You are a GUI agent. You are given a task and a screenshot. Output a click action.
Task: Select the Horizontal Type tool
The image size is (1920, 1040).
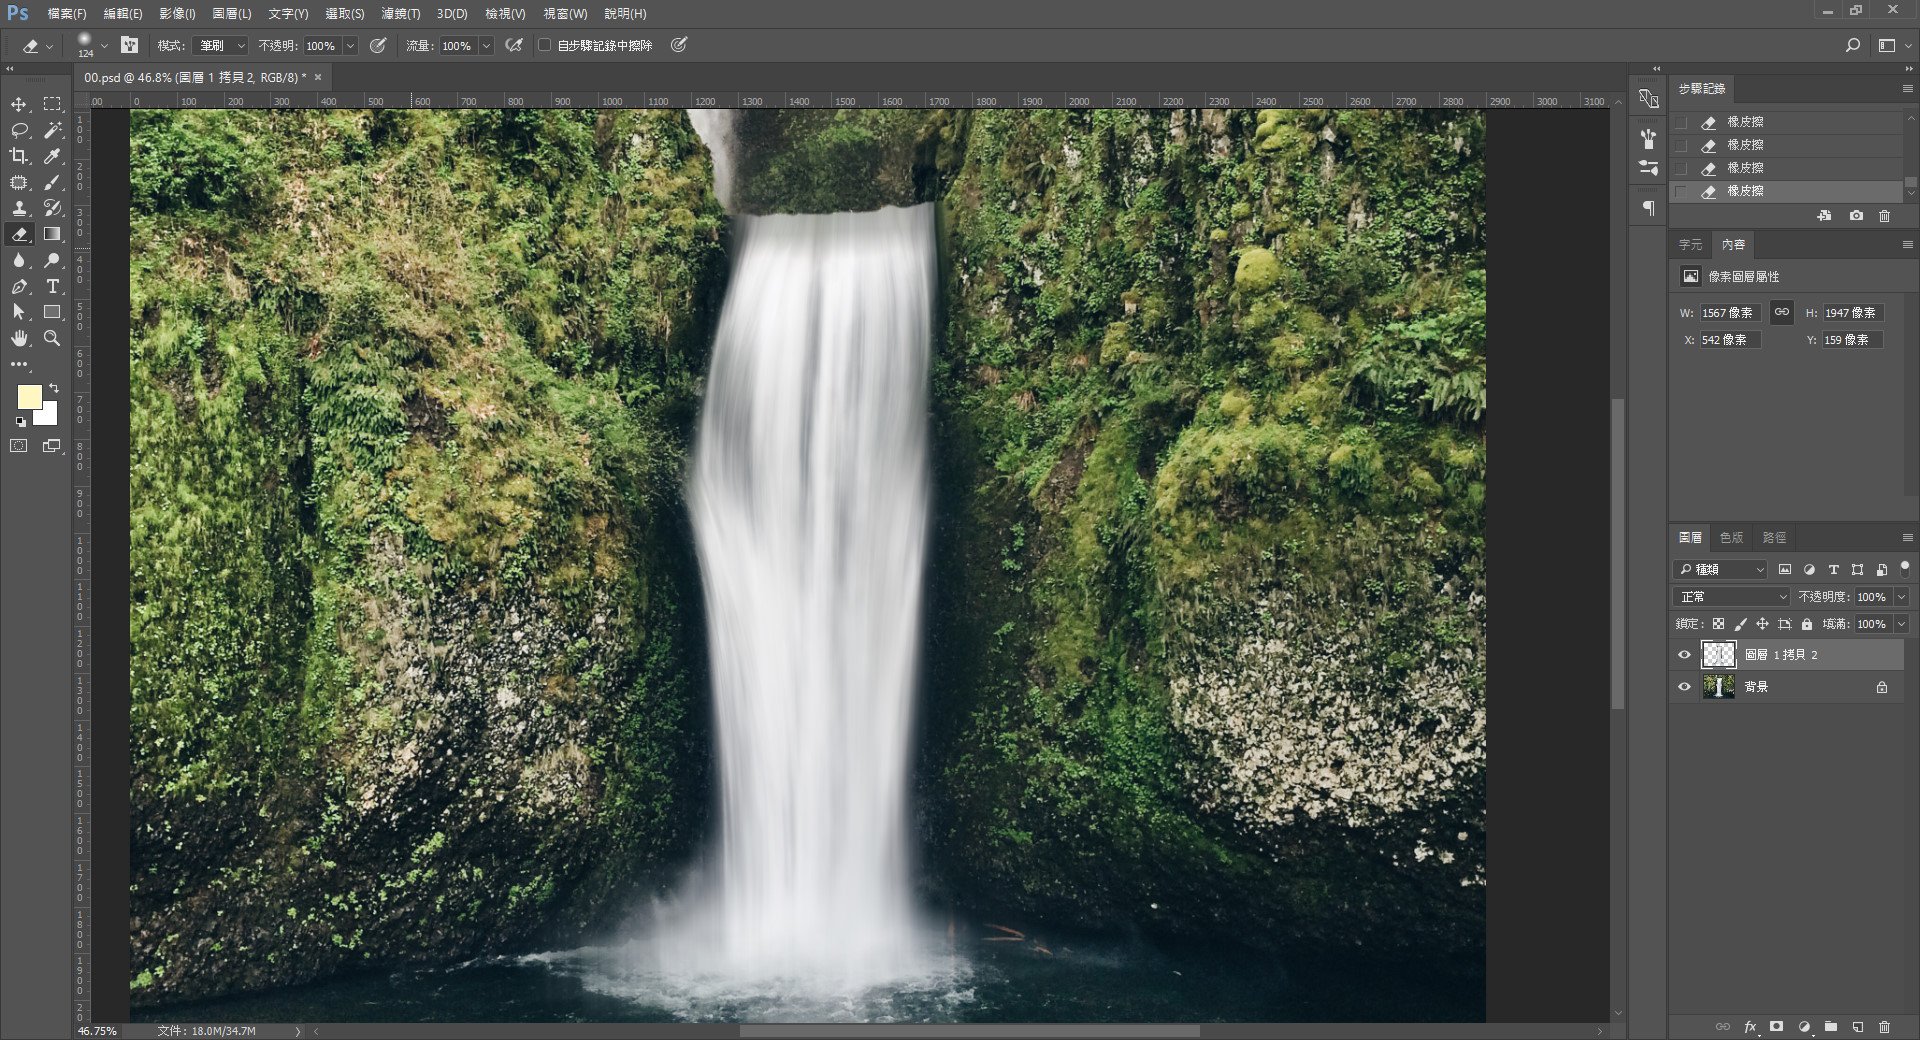tap(52, 286)
